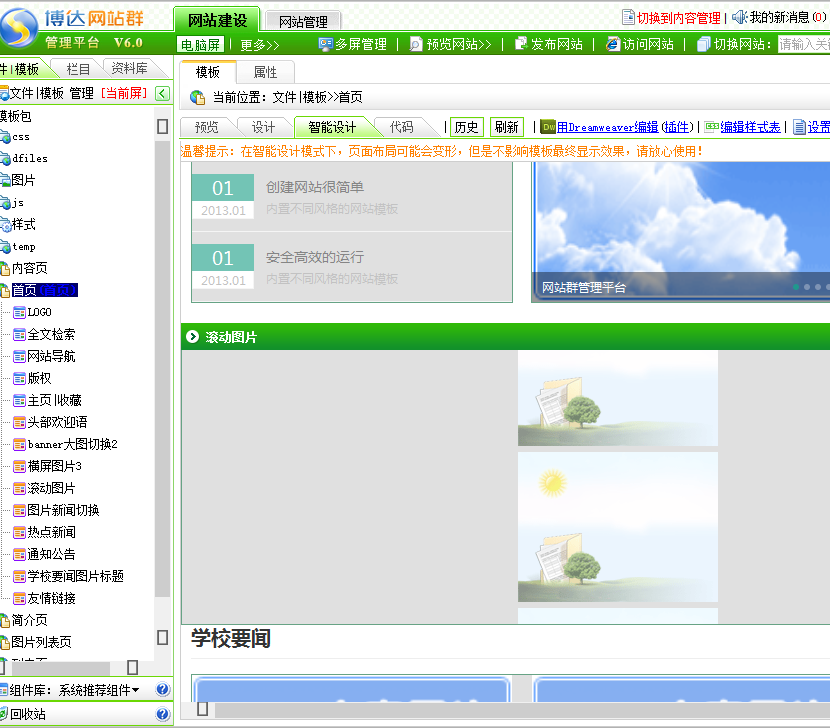
Task: Click the 我的新消息 speaker icon
Action: tap(740, 17)
